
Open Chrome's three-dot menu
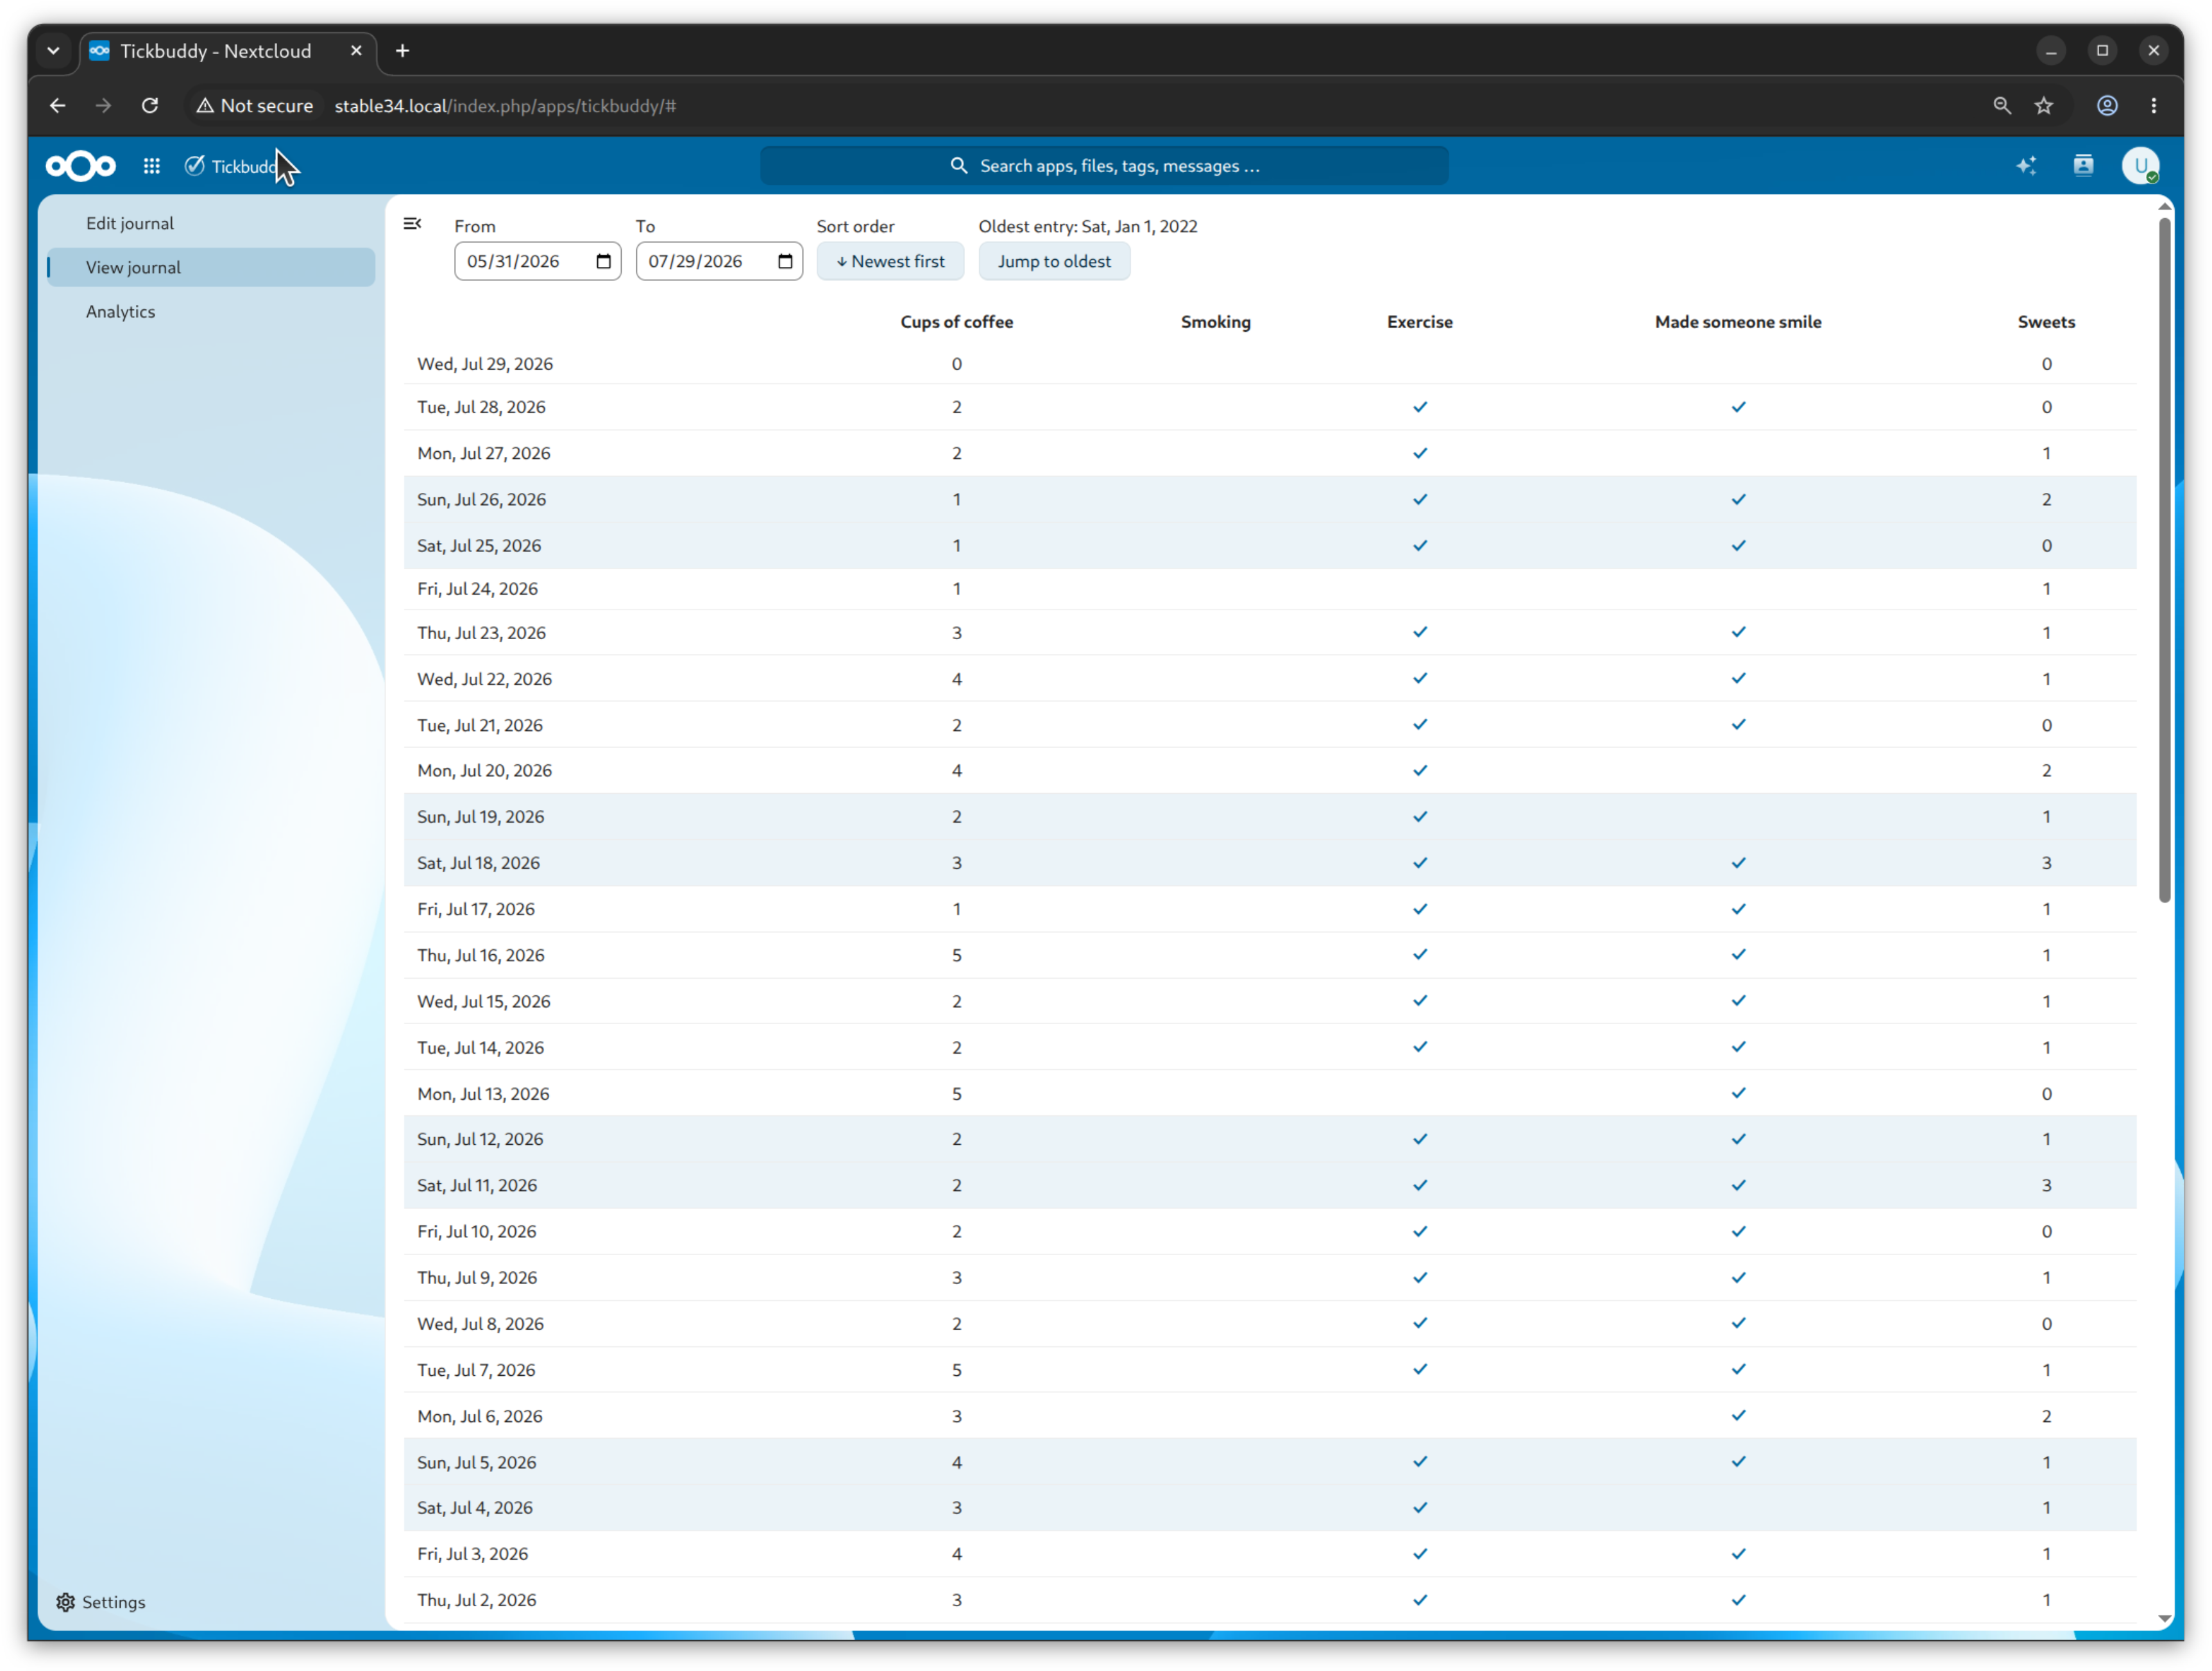(2154, 106)
